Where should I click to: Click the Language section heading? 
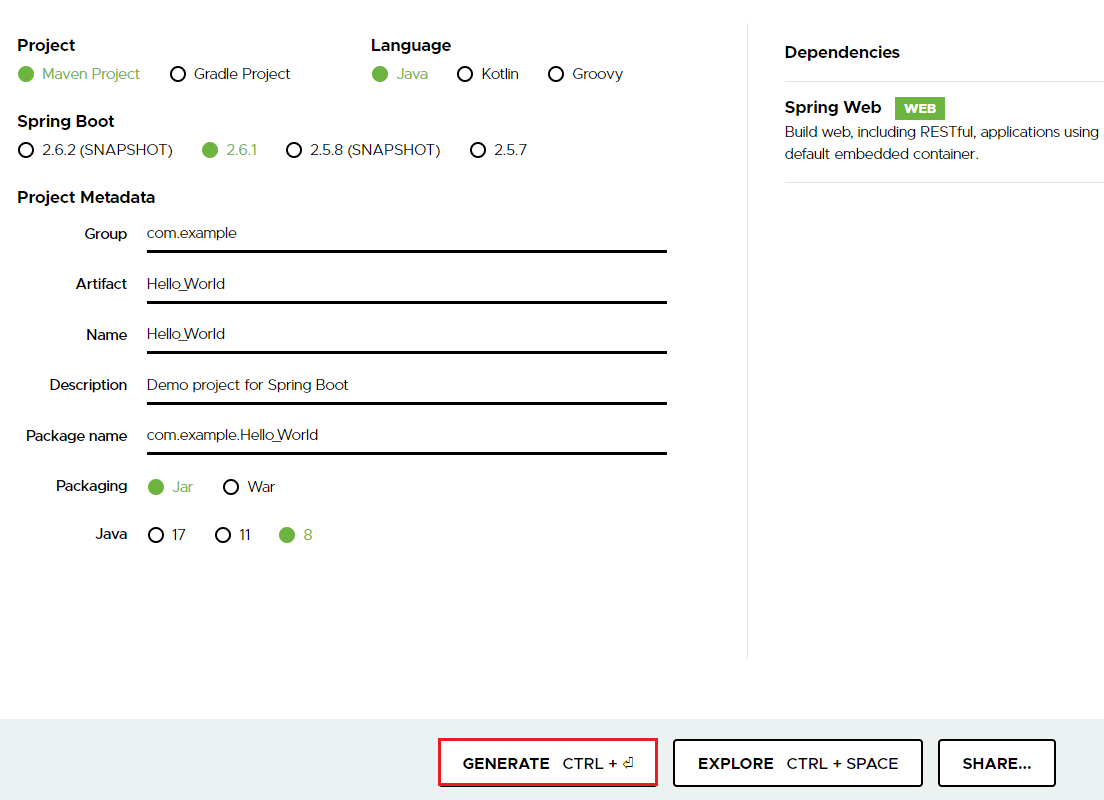(411, 45)
